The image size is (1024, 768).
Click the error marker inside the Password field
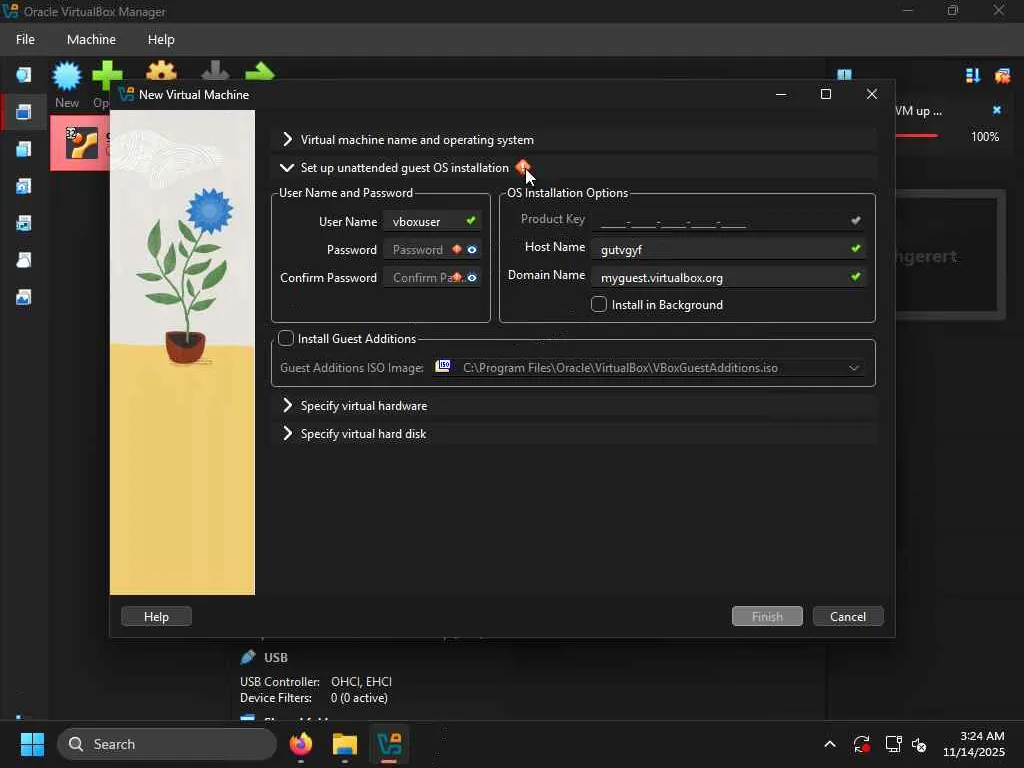[x=456, y=249]
